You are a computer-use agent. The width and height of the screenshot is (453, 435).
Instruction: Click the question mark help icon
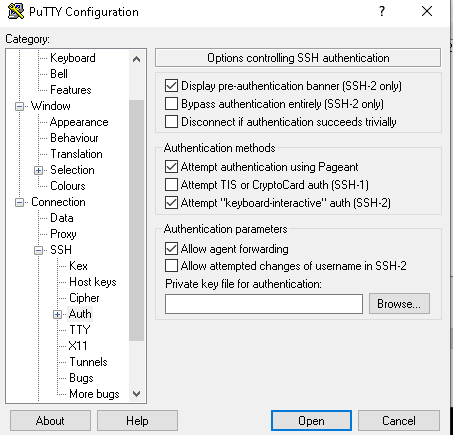(382, 11)
